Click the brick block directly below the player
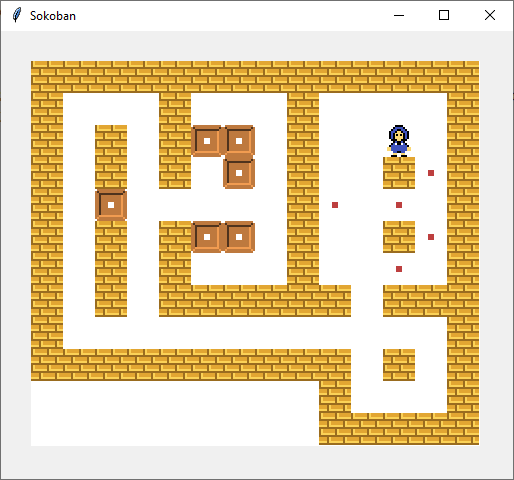Screen dimensions: 514x480 coord(399,173)
